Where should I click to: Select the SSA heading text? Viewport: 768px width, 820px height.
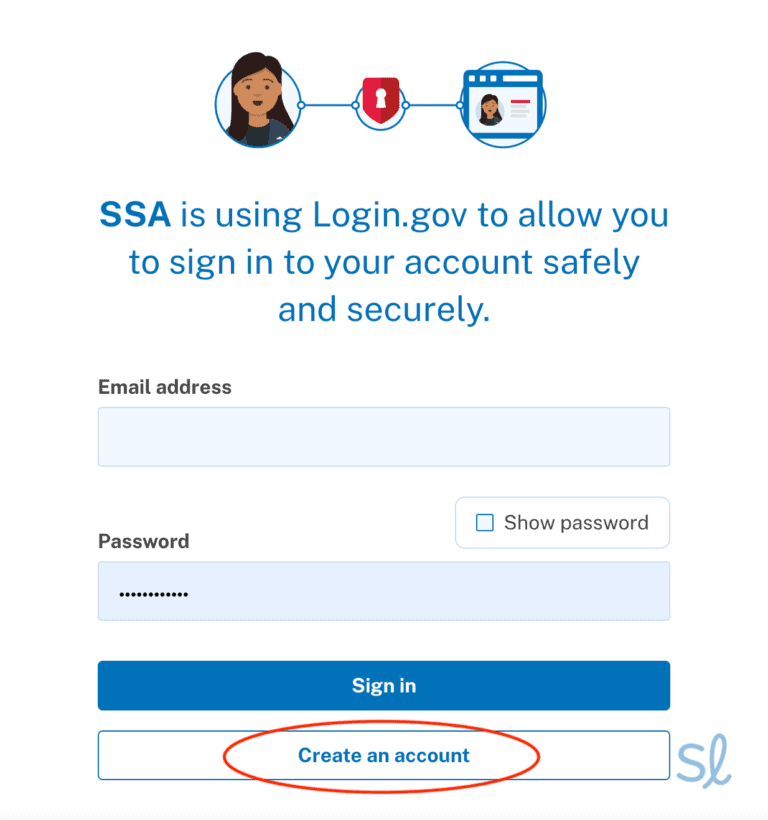pyautogui.click(x=135, y=214)
